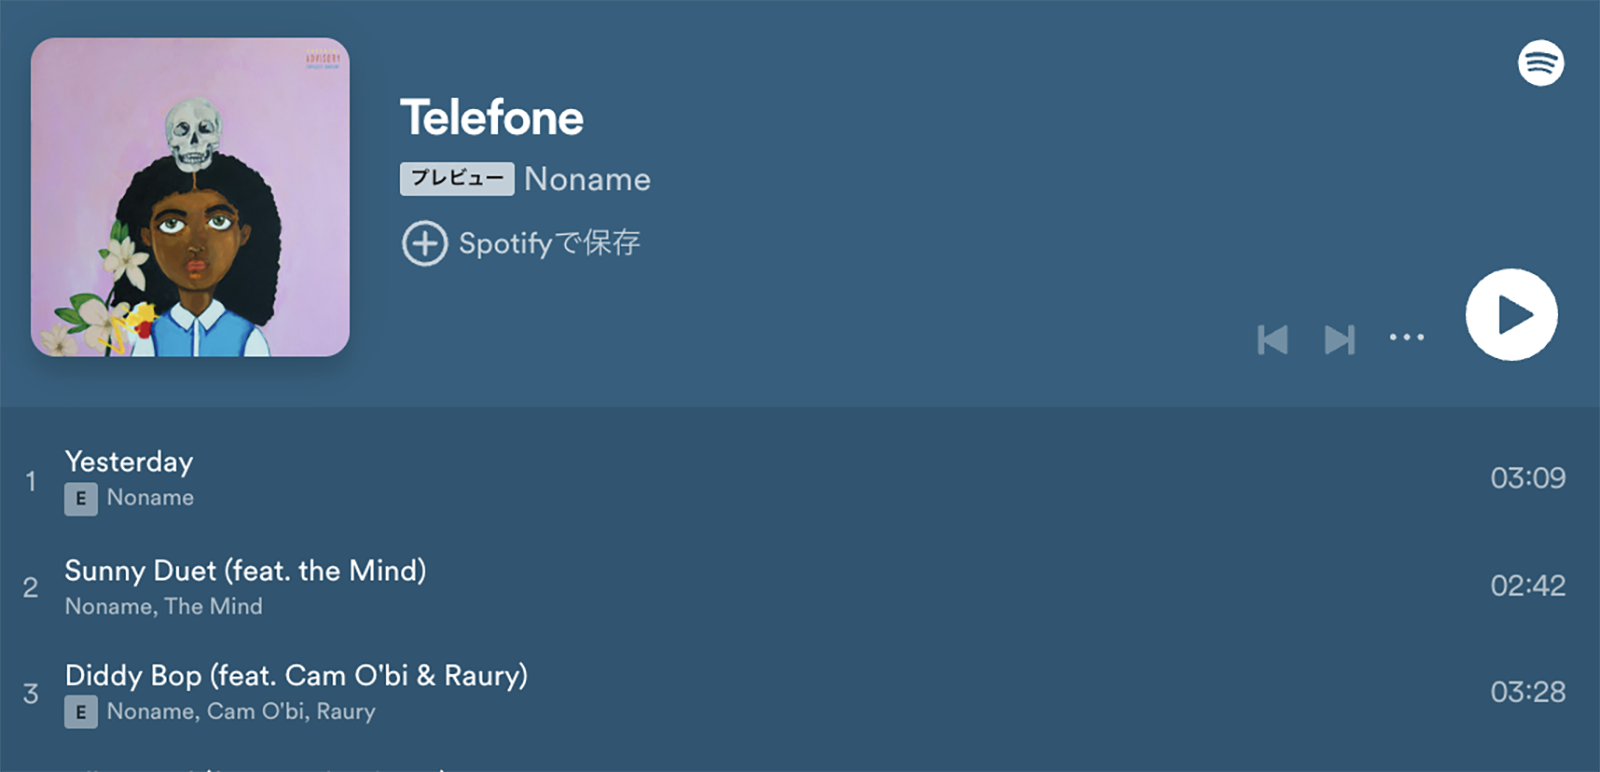Open the Telefone album title link
This screenshot has height=772, width=1600.
coord(492,118)
